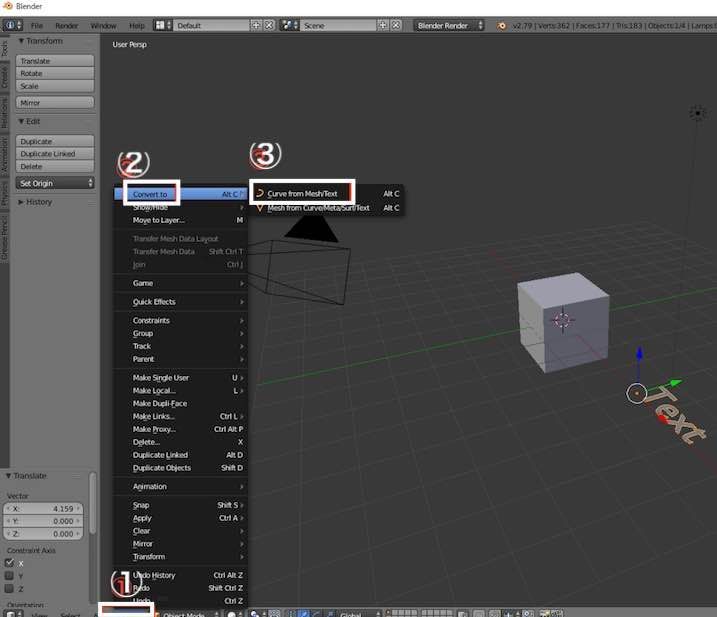Click the Duplicate button in Edit panel
The height and width of the screenshot is (617, 717).
tap(55, 141)
